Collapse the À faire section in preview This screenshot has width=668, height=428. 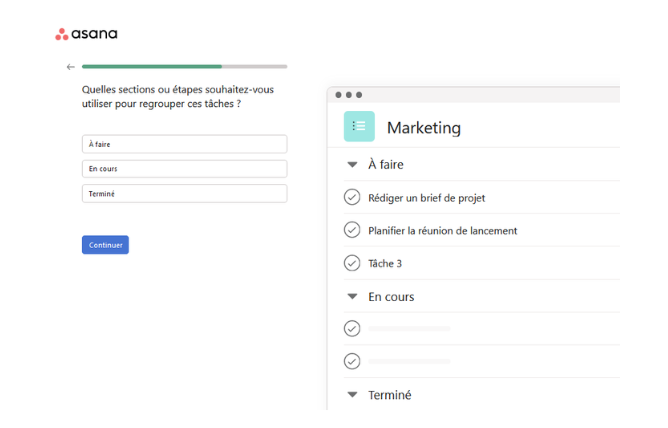(352, 165)
